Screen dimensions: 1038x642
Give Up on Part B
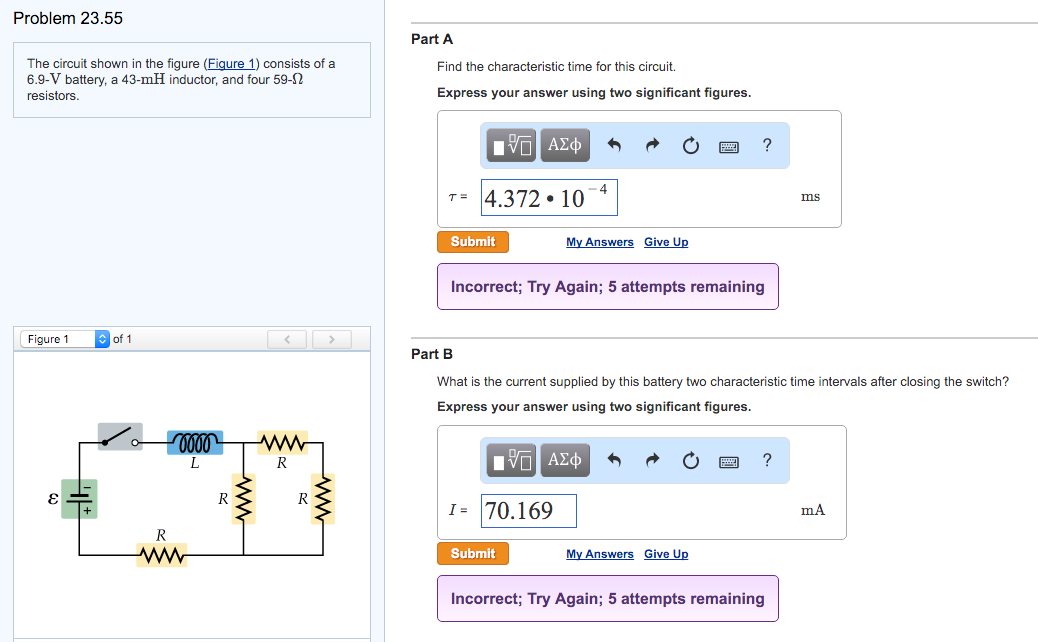pyautogui.click(x=665, y=554)
